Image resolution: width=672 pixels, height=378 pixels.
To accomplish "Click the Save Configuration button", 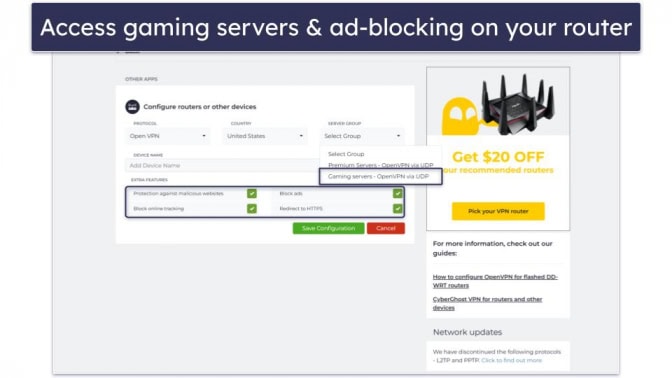I will point(328,228).
